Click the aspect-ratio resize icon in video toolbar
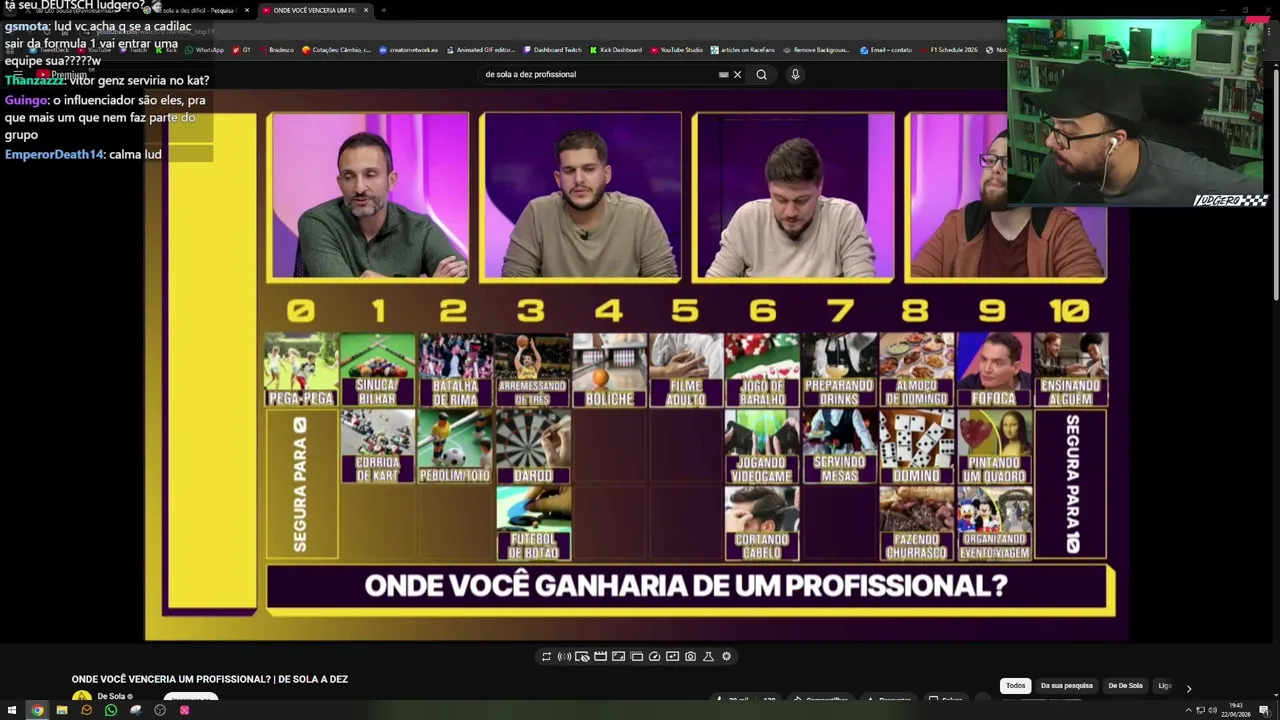The width and height of the screenshot is (1280, 720). pos(618,656)
